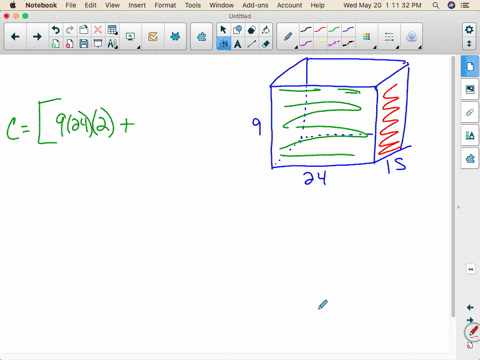Open the Window menu
480x360 pixels.
(222, 5)
